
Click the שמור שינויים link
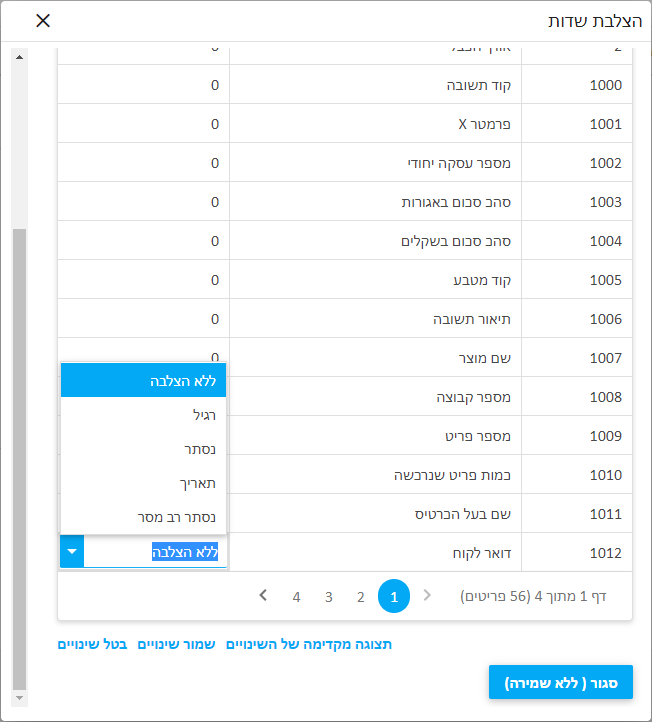click(x=177, y=645)
